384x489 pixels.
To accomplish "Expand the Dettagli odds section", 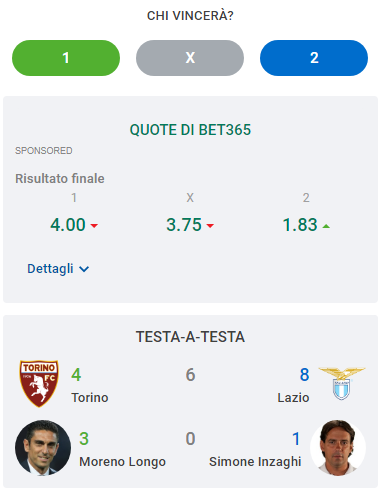I will click(58, 269).
